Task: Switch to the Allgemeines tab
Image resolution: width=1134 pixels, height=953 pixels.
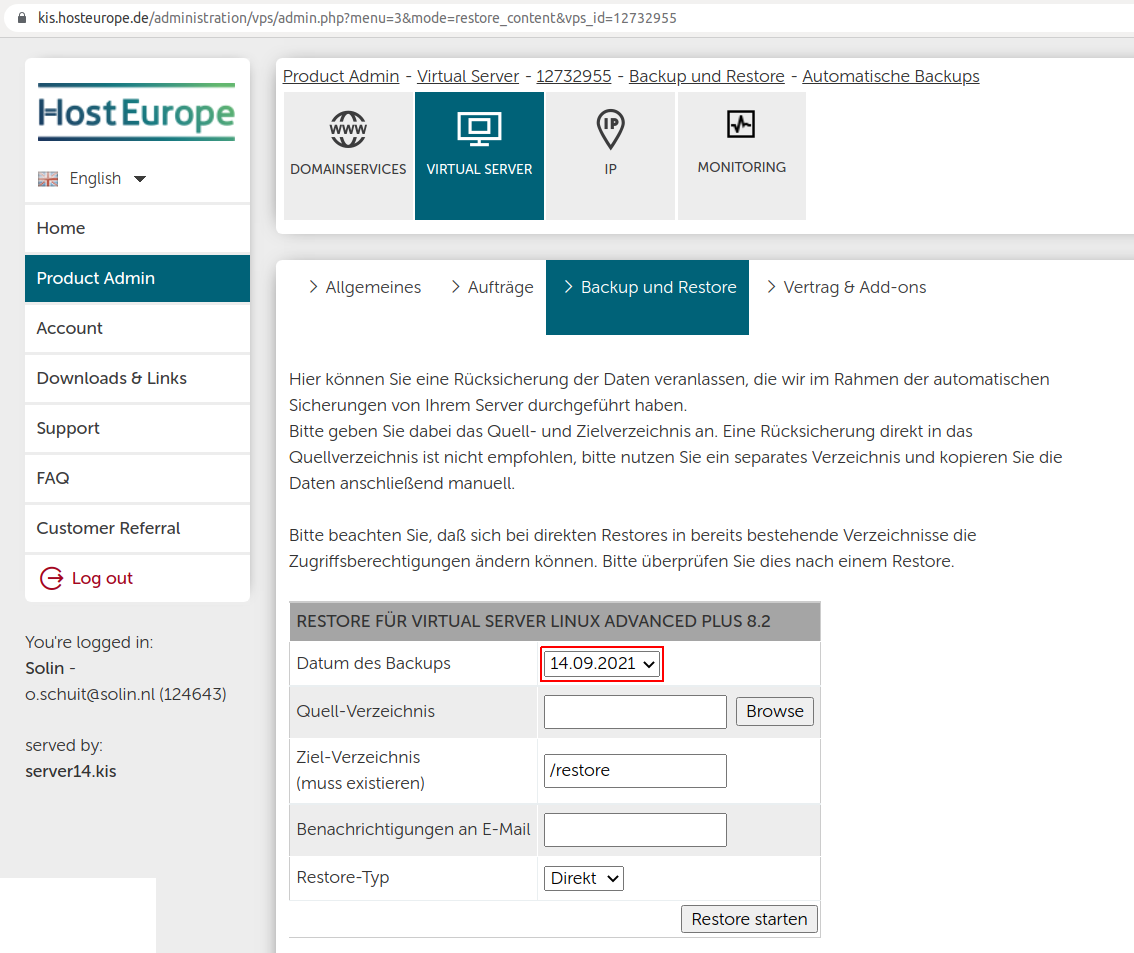Action: [364, 288]
